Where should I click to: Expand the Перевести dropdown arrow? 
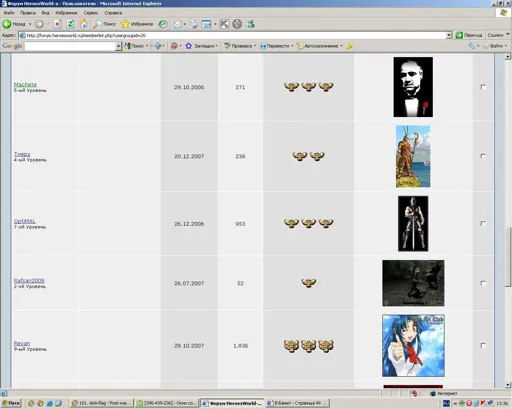(292, 46)
